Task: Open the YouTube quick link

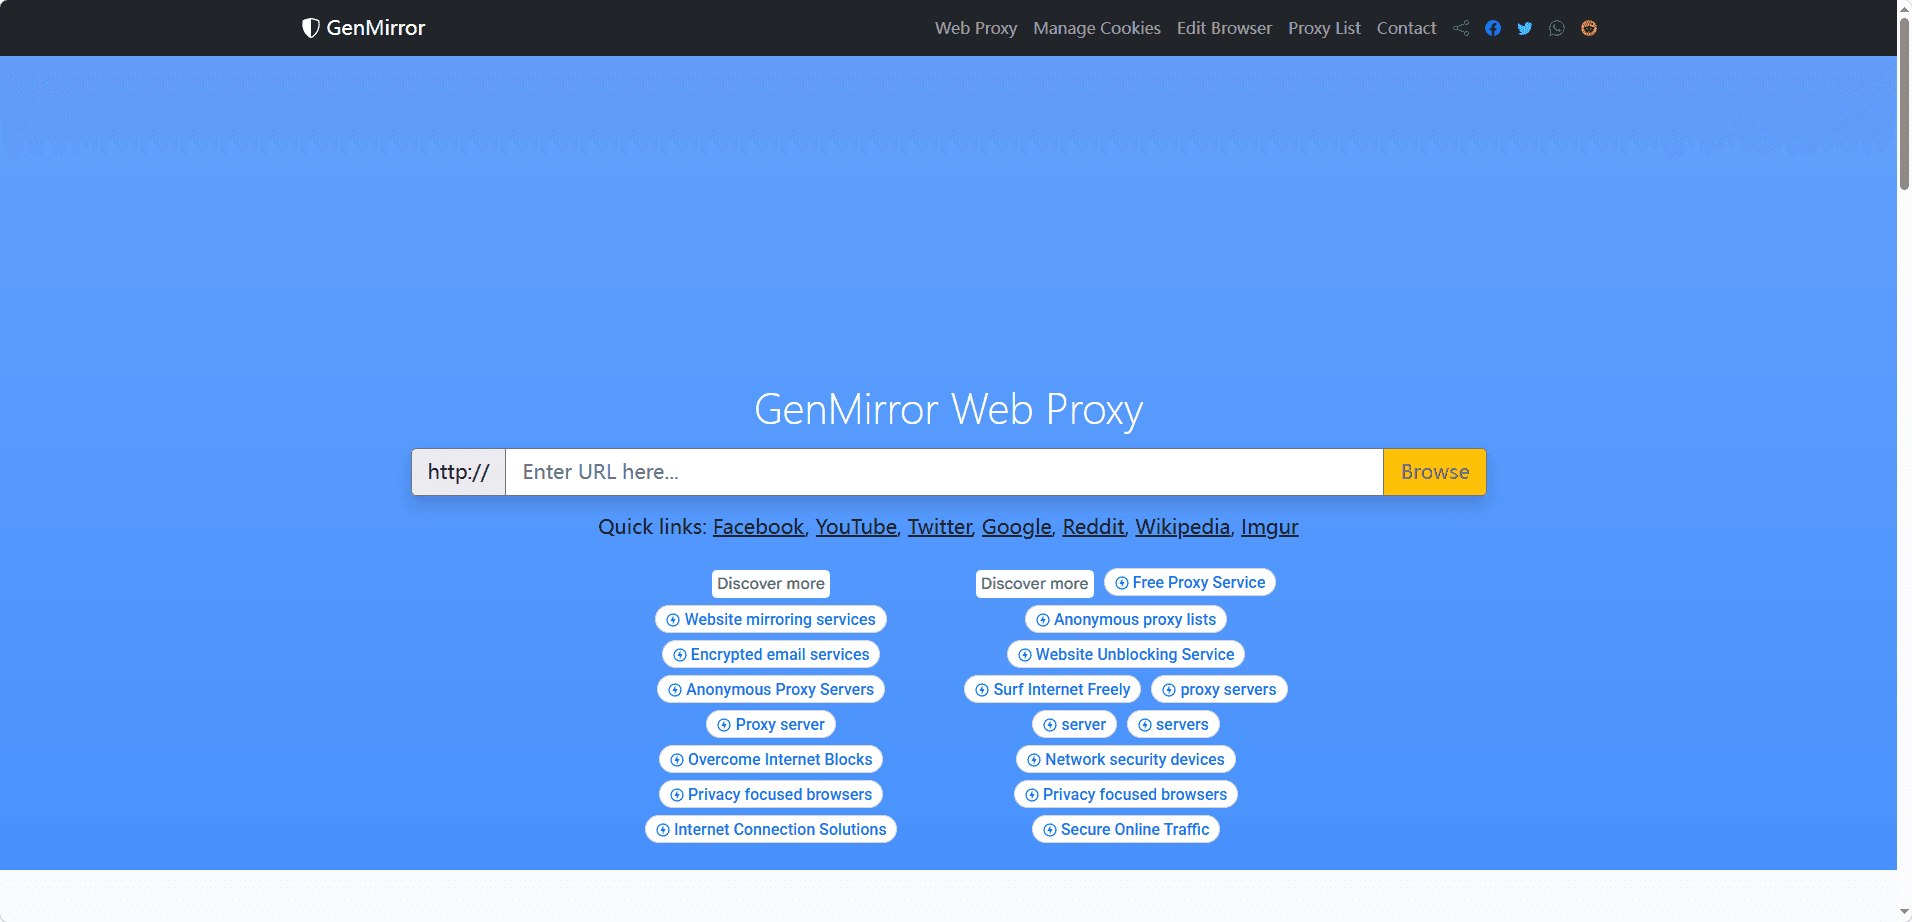Action: click(856, 527)
